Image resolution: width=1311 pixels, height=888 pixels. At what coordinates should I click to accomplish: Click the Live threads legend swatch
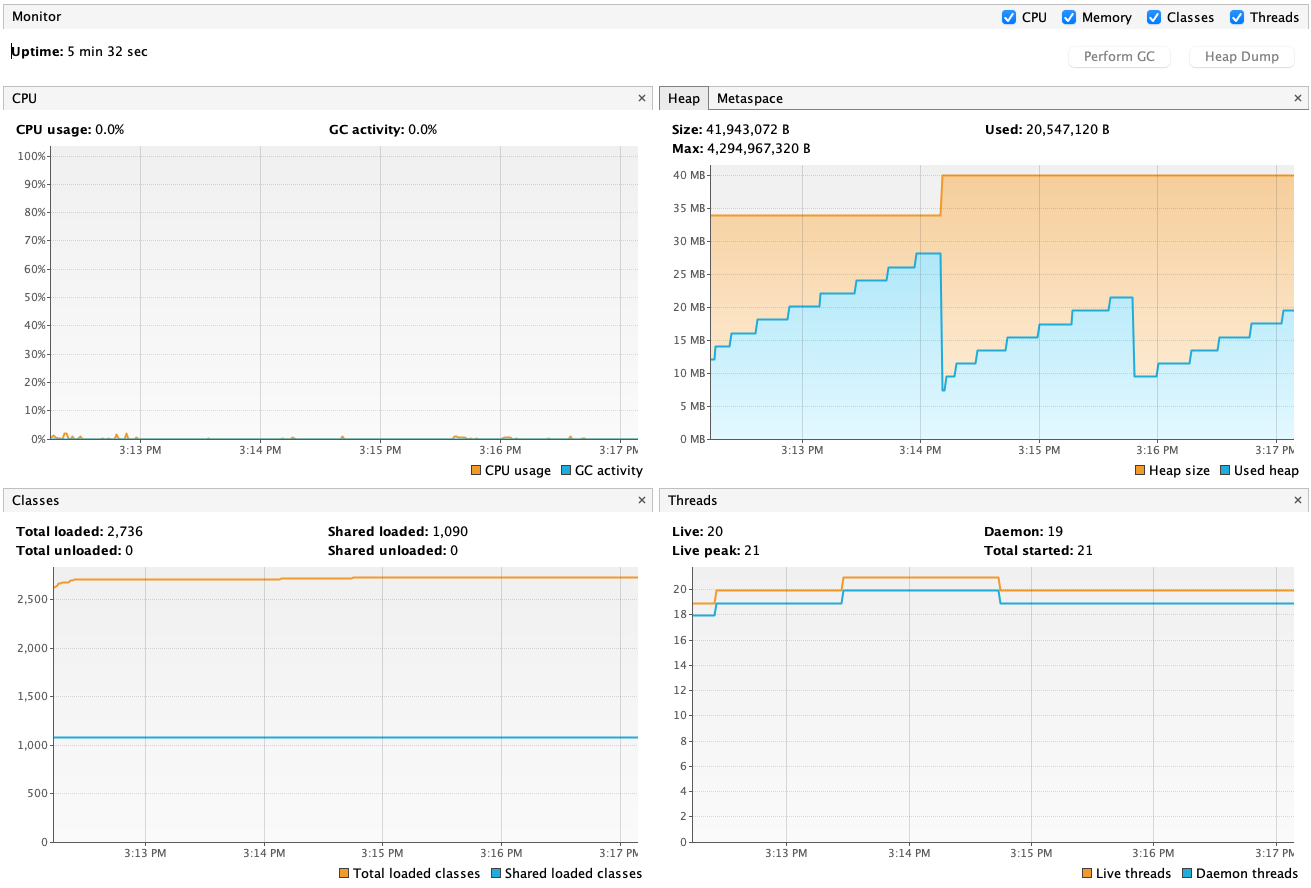coord(1087,874)
